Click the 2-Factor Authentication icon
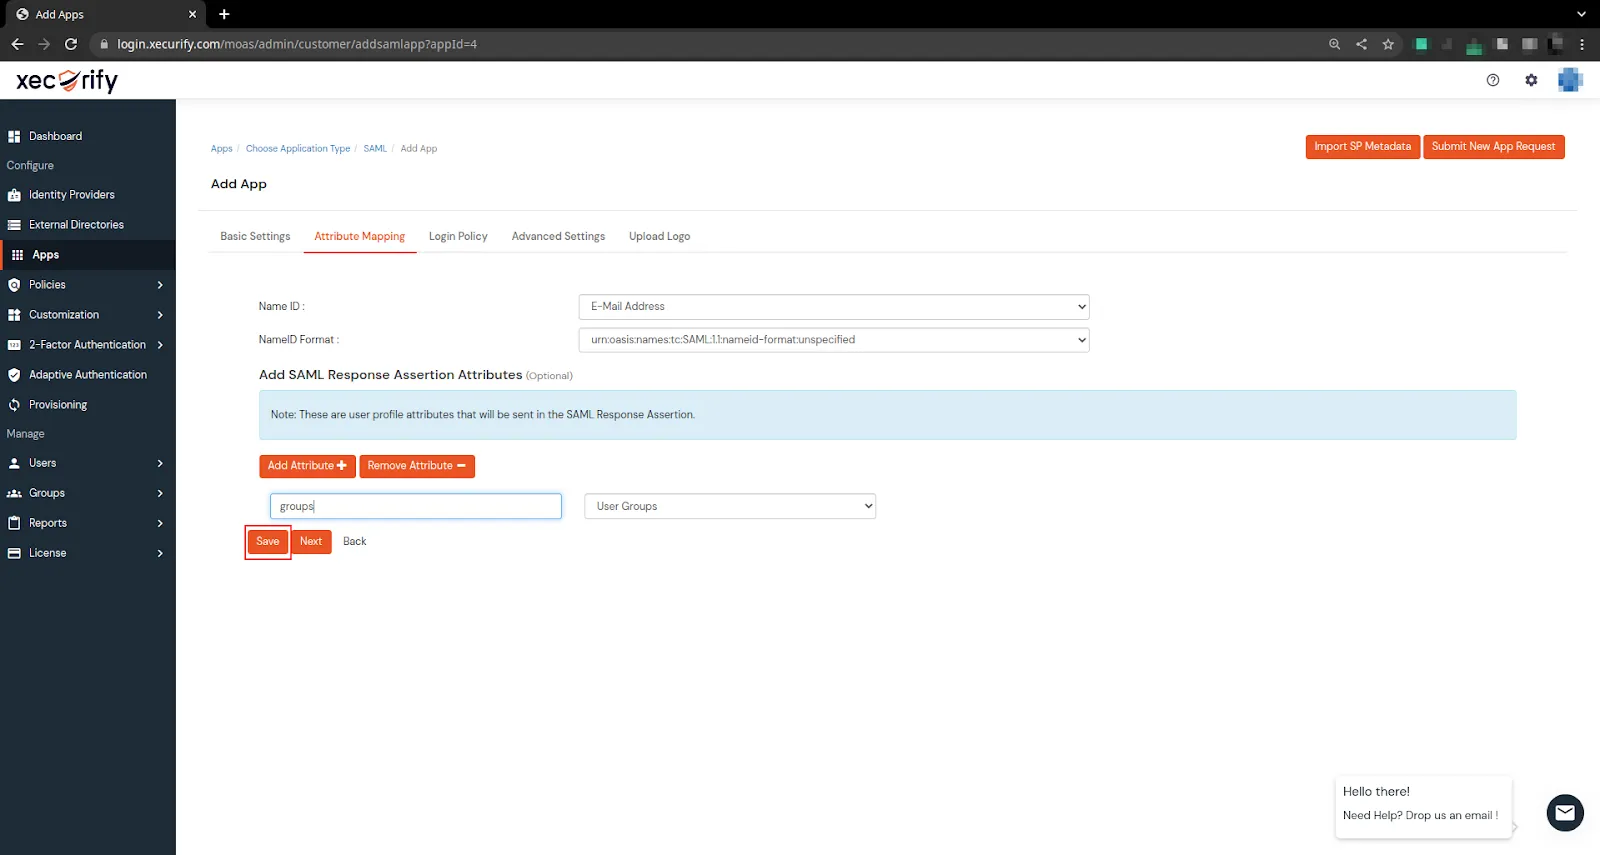This screenshot has width=1600, height=855. pyautogui.click(x=14, y=345)
